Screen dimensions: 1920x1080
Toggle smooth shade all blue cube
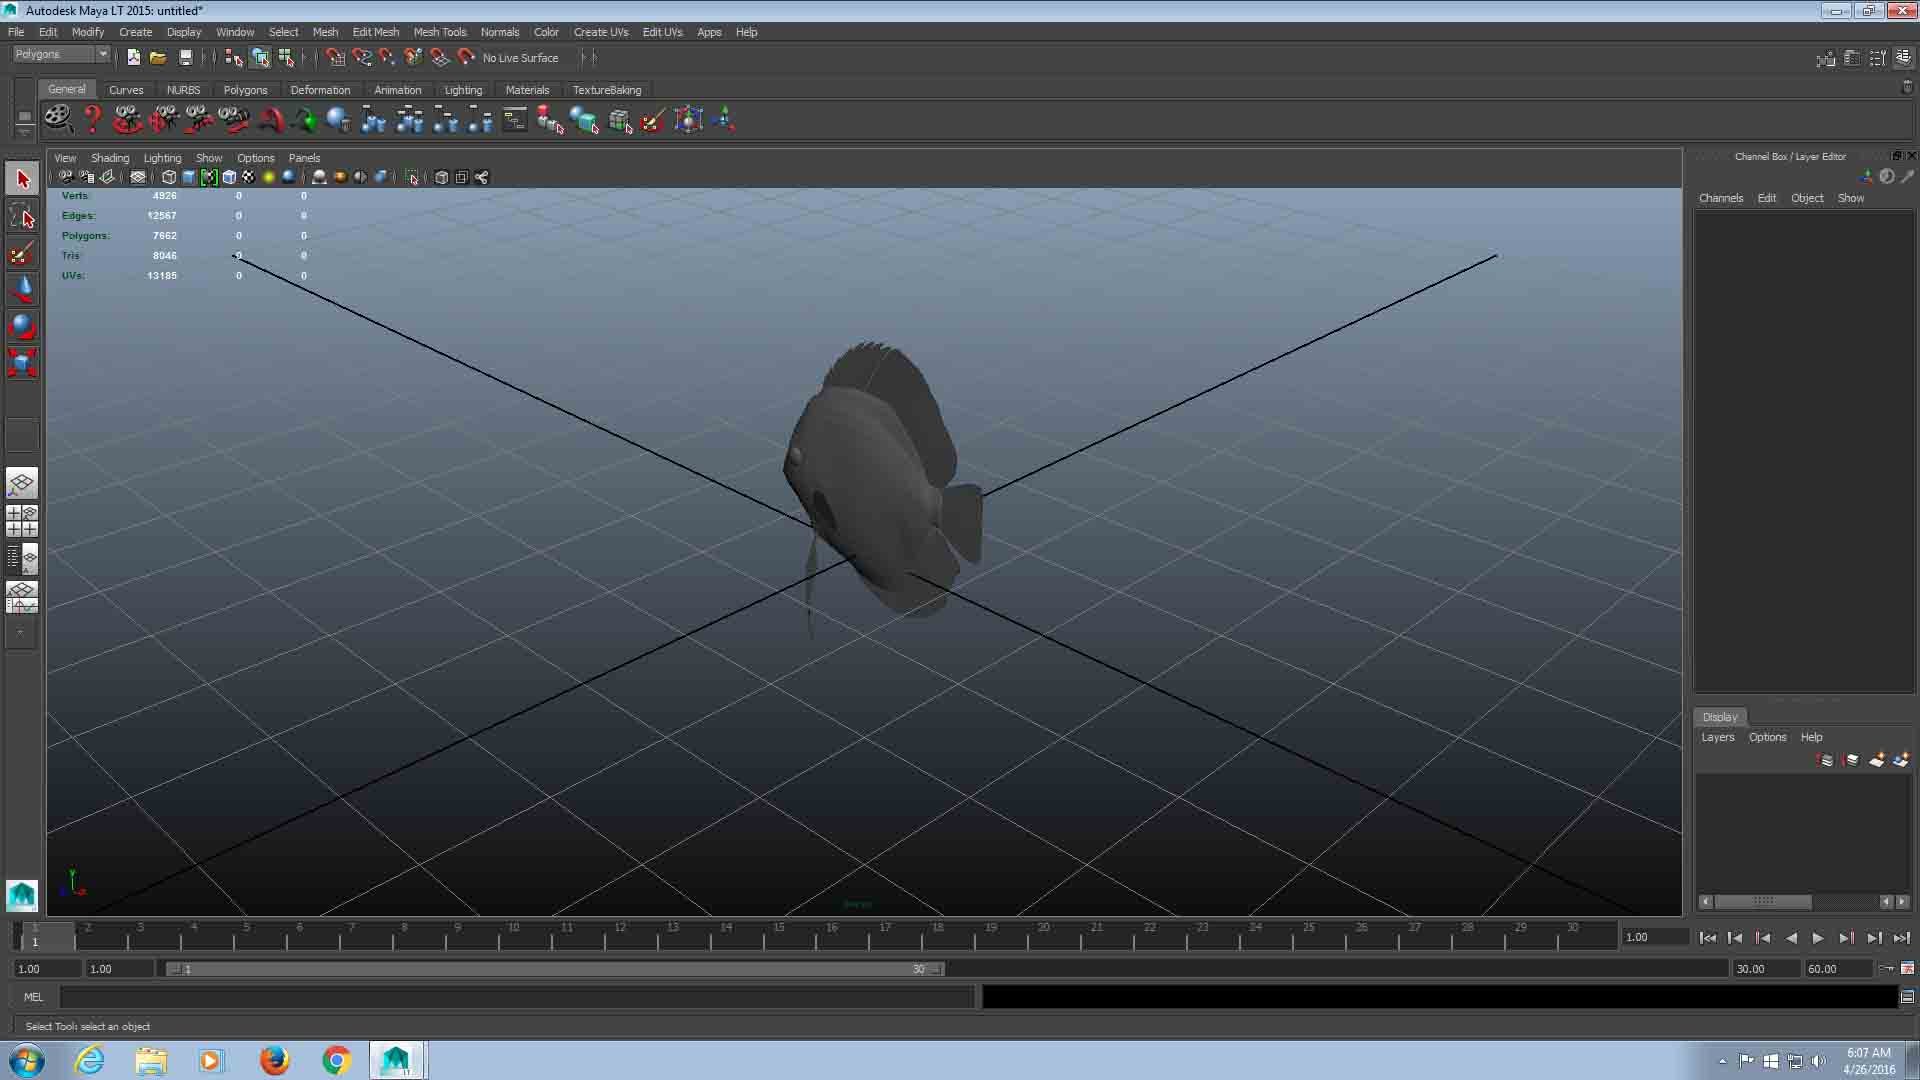click(x=189, y=177)
